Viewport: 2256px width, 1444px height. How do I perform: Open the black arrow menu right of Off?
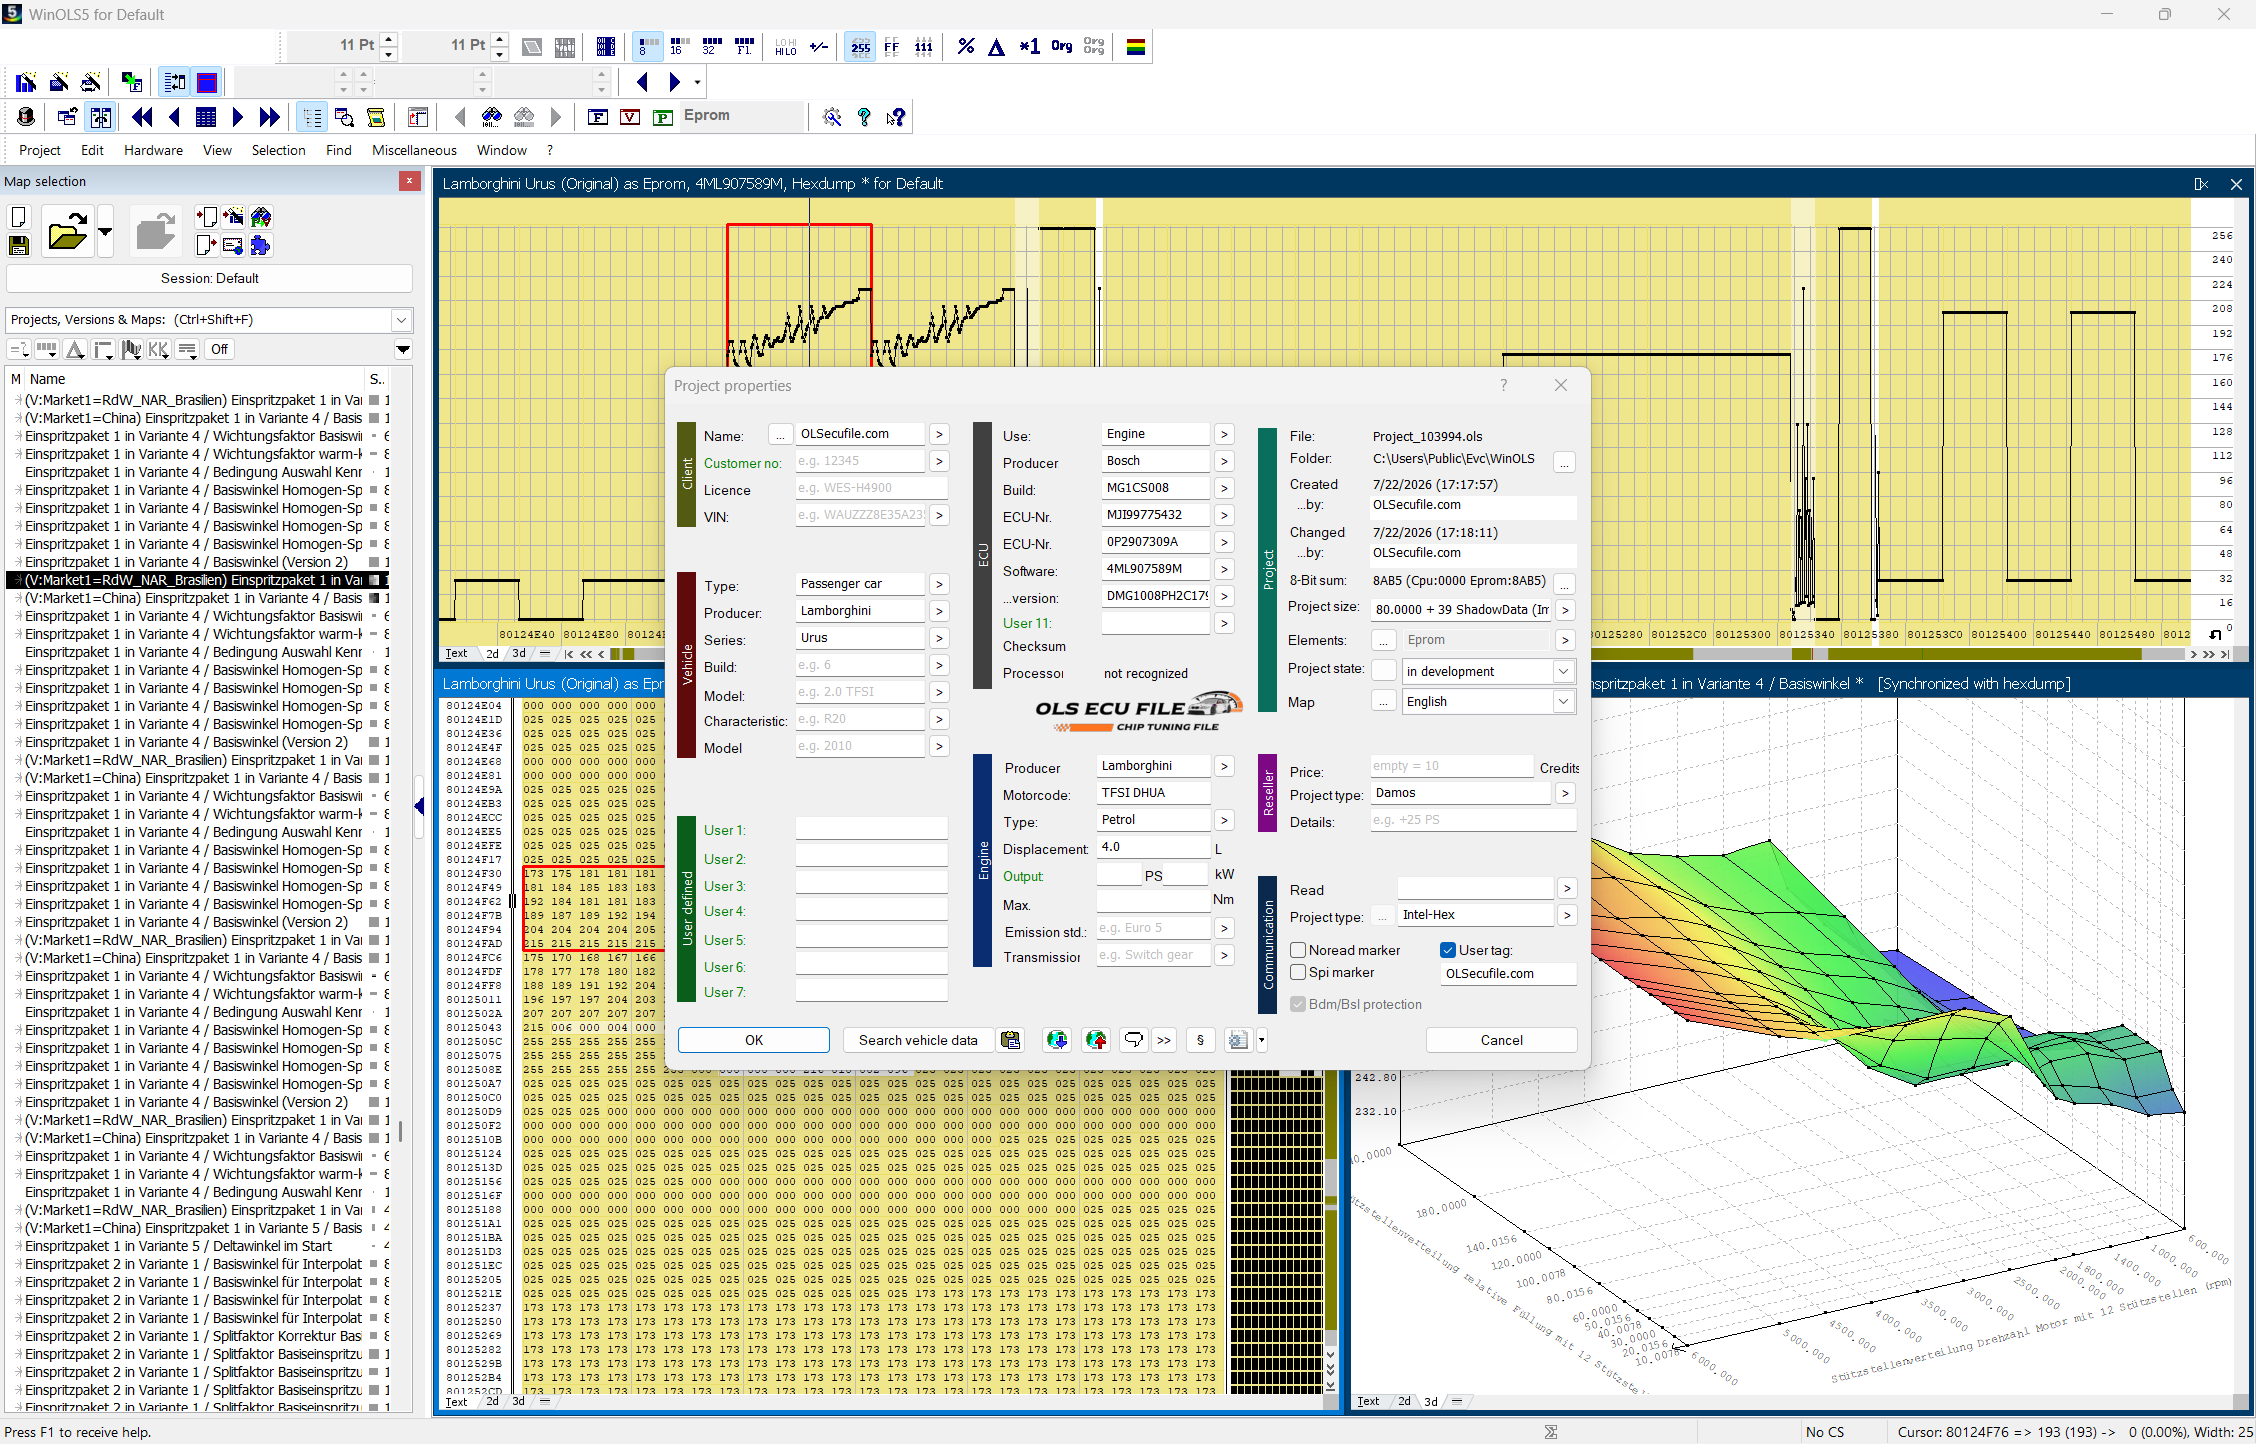pos(403,349)
